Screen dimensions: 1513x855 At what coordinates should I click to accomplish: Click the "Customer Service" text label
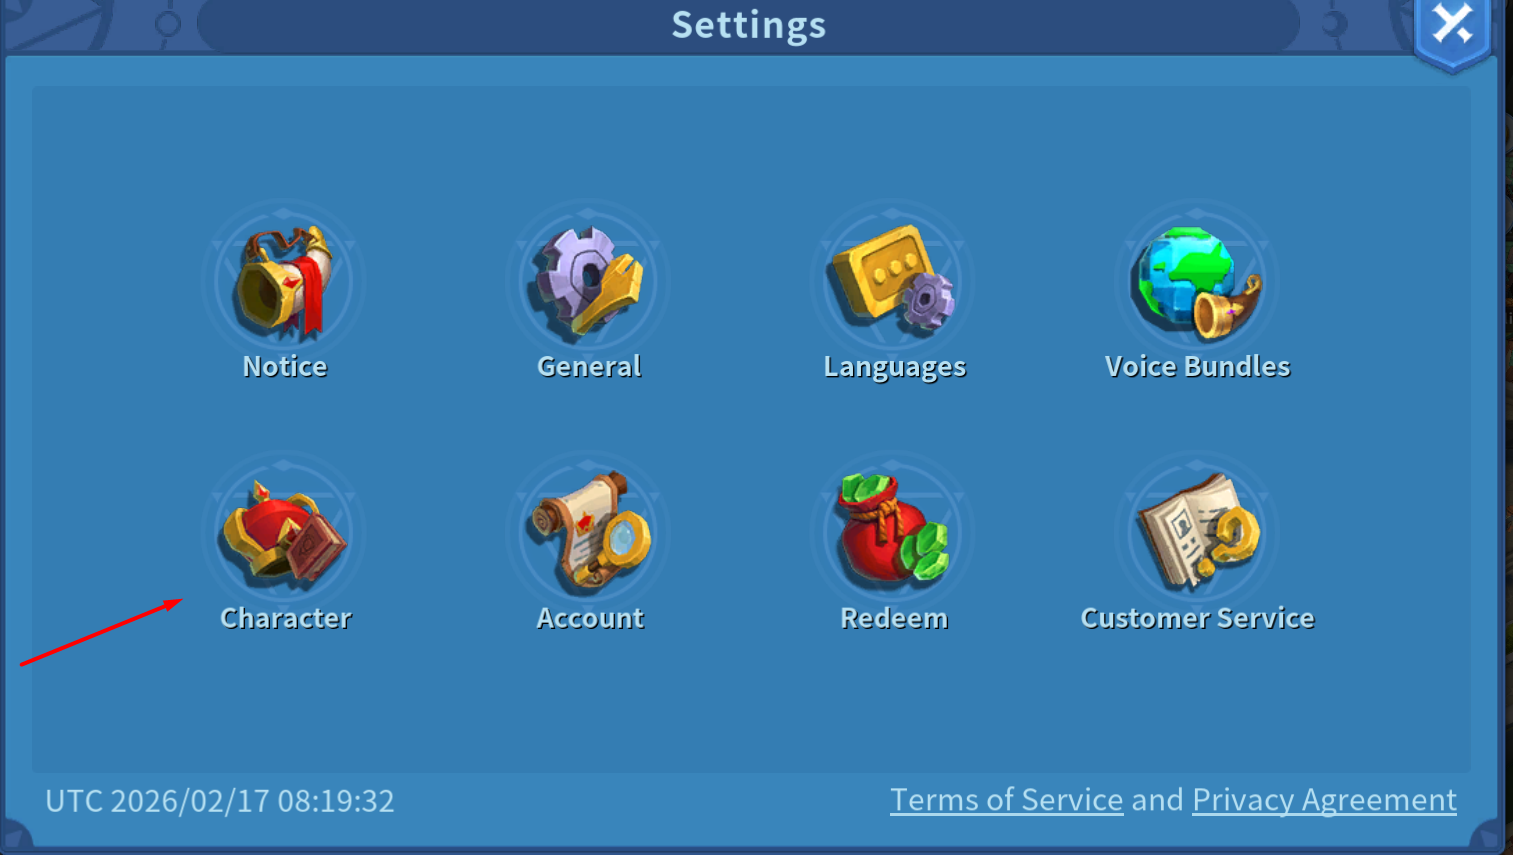tap(1197, 618)
